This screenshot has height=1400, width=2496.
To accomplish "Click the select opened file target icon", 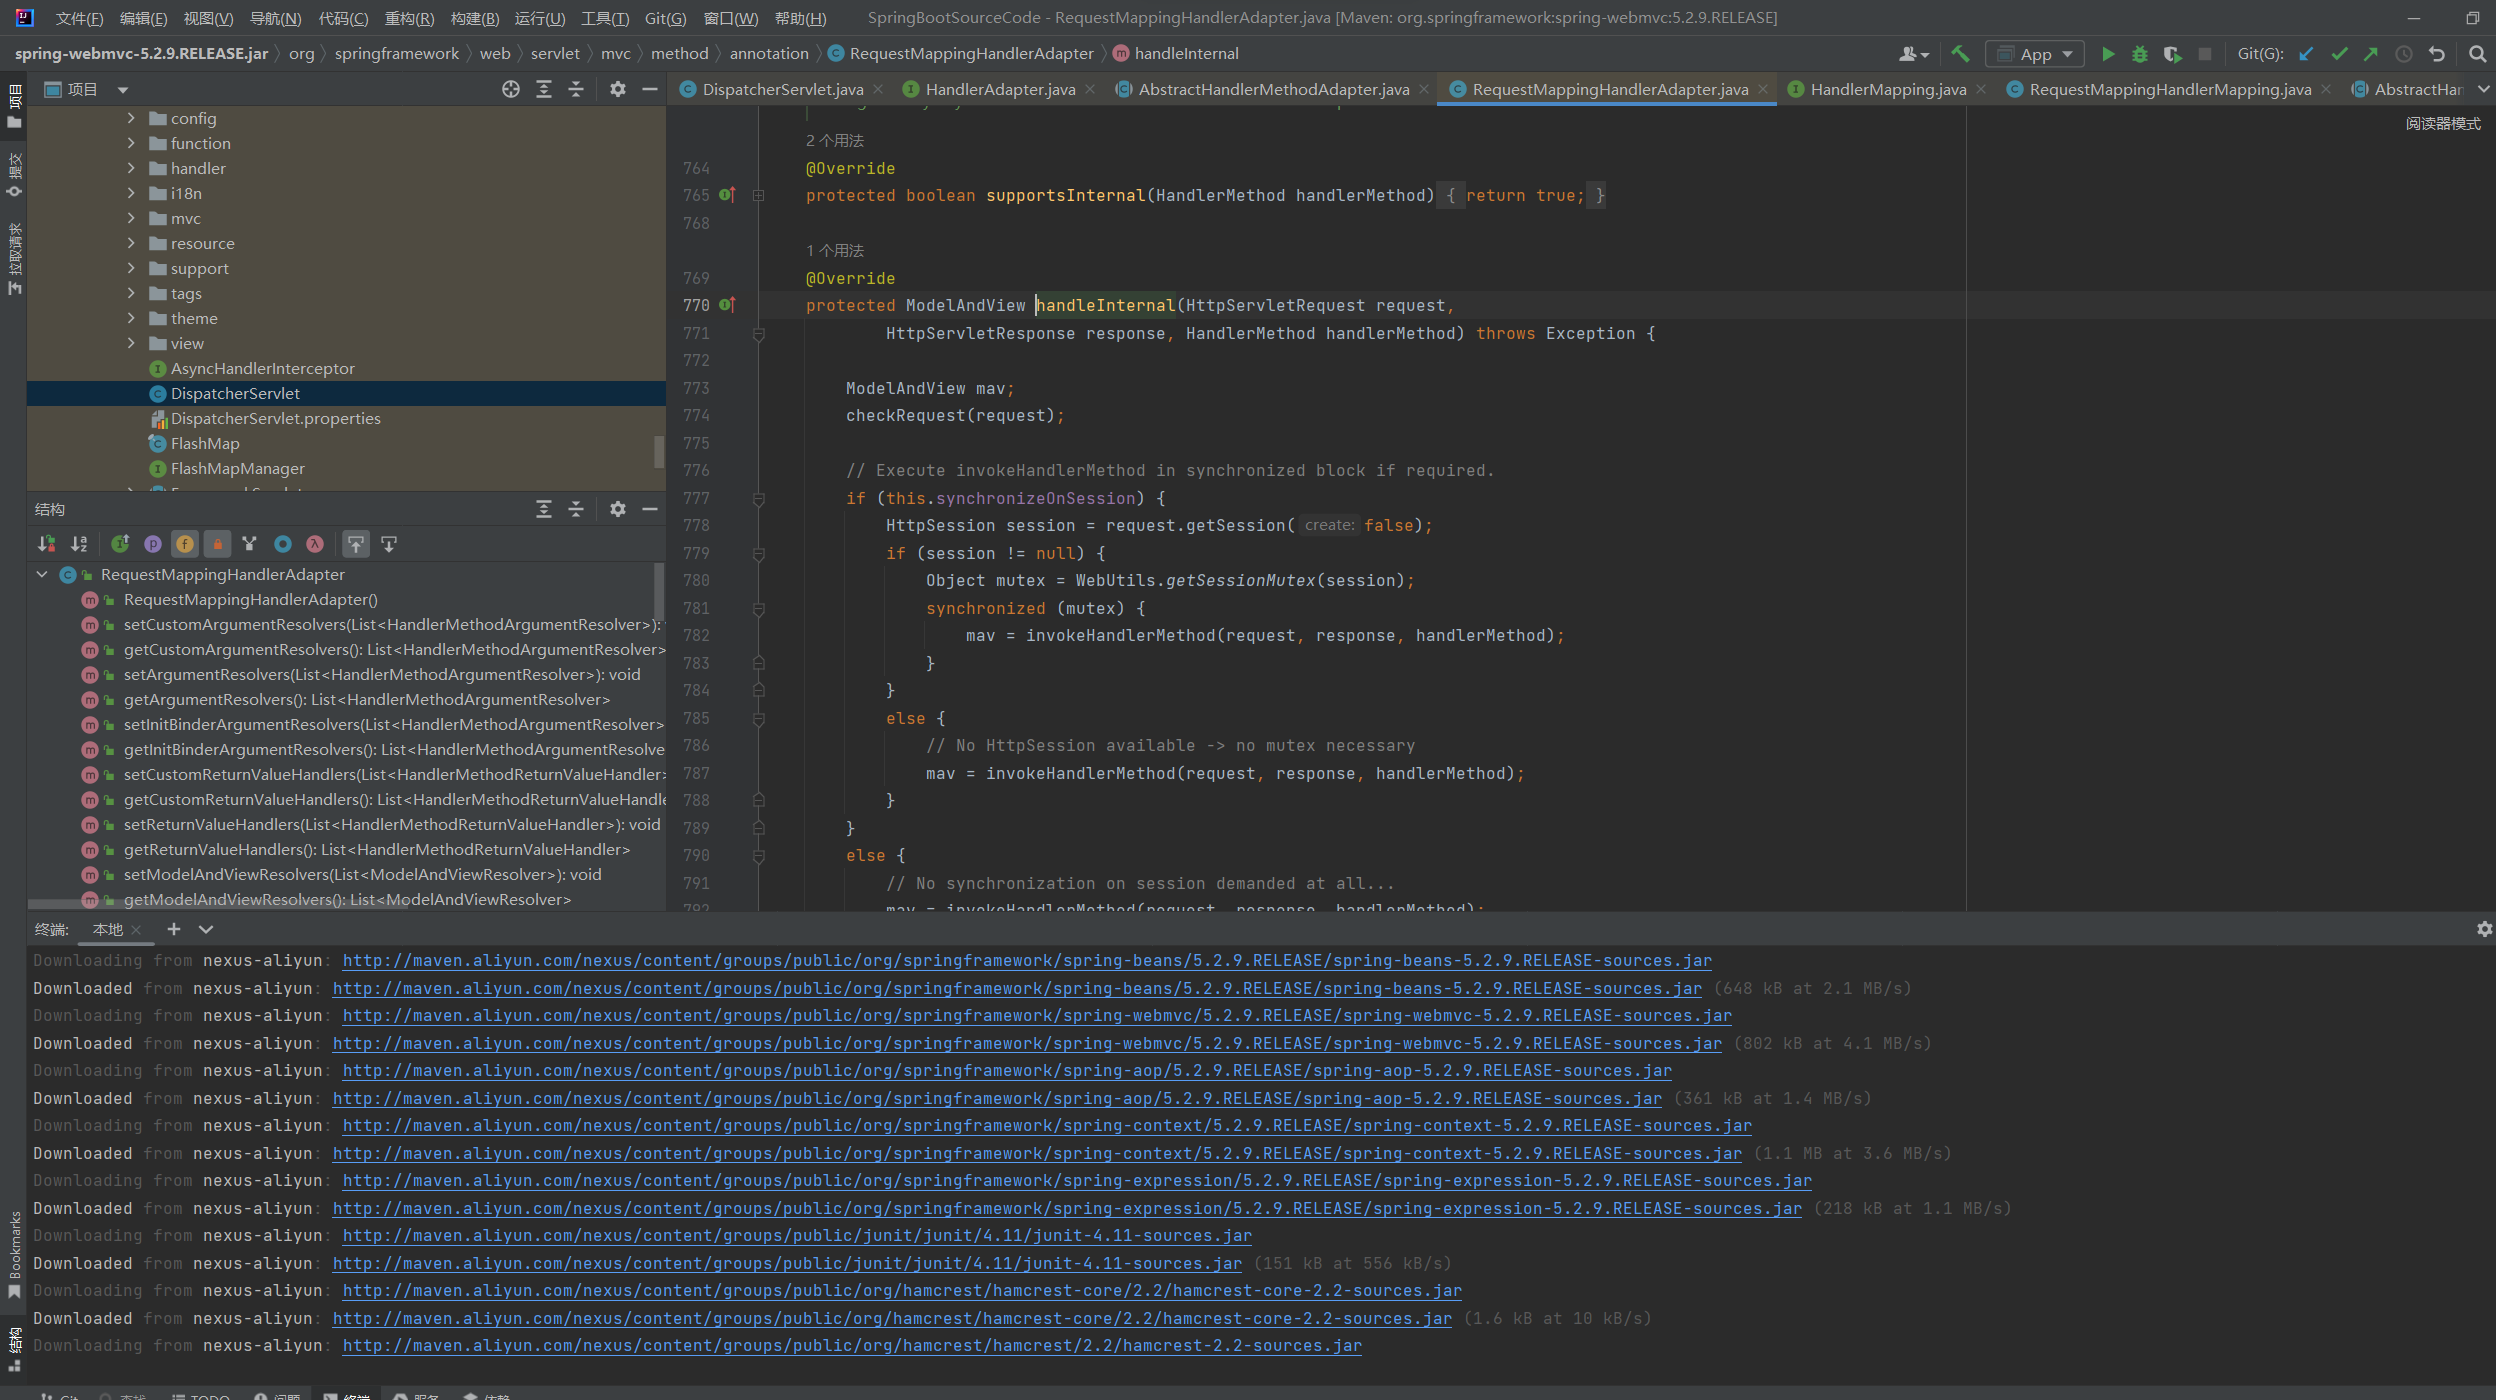I will [511, 89].
